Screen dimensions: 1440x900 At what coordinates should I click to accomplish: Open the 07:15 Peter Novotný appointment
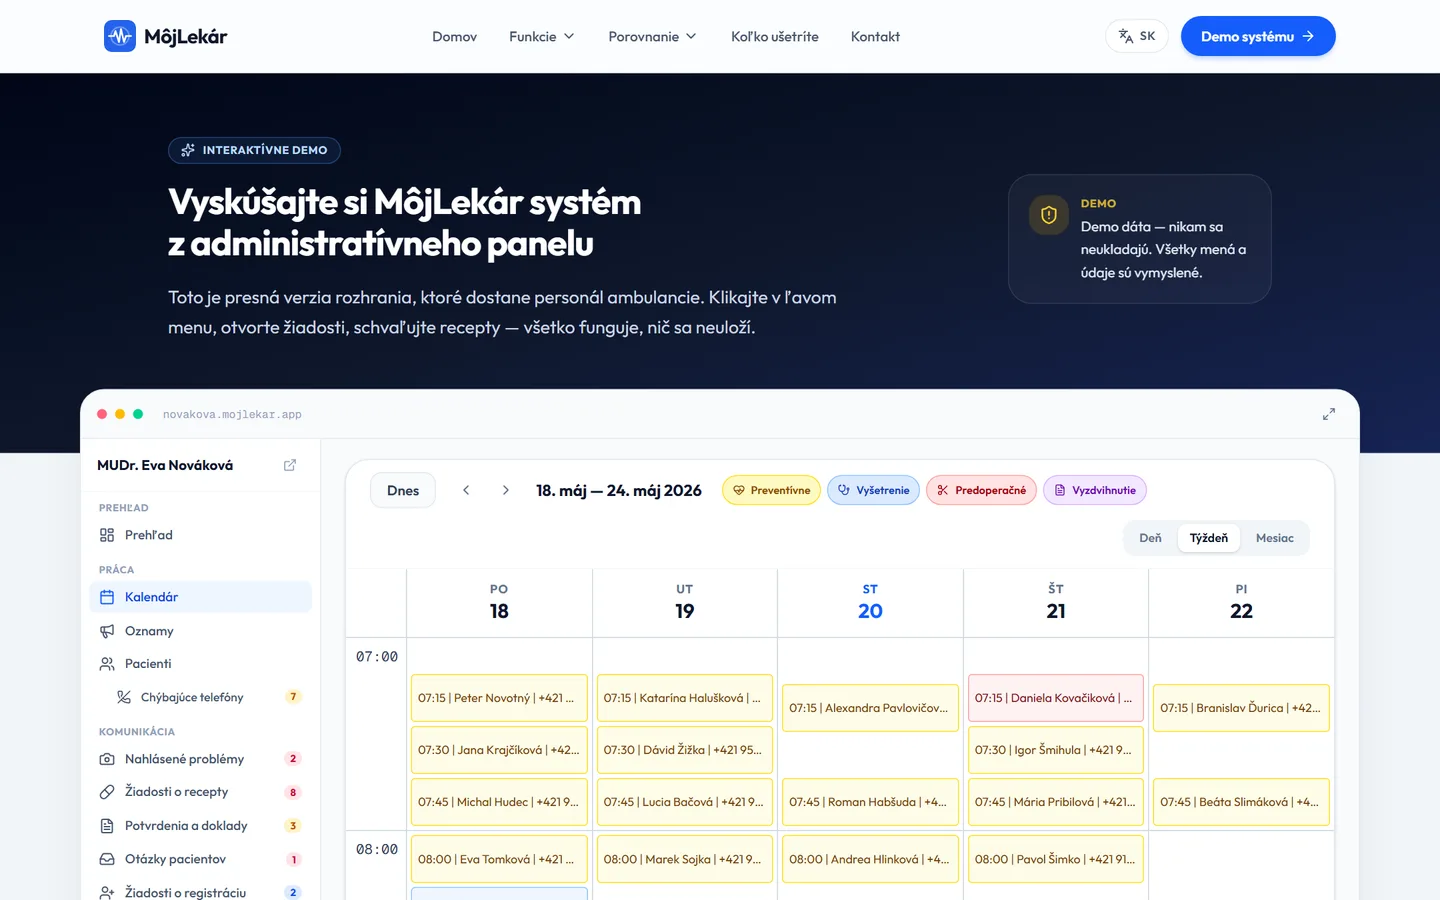499,698
